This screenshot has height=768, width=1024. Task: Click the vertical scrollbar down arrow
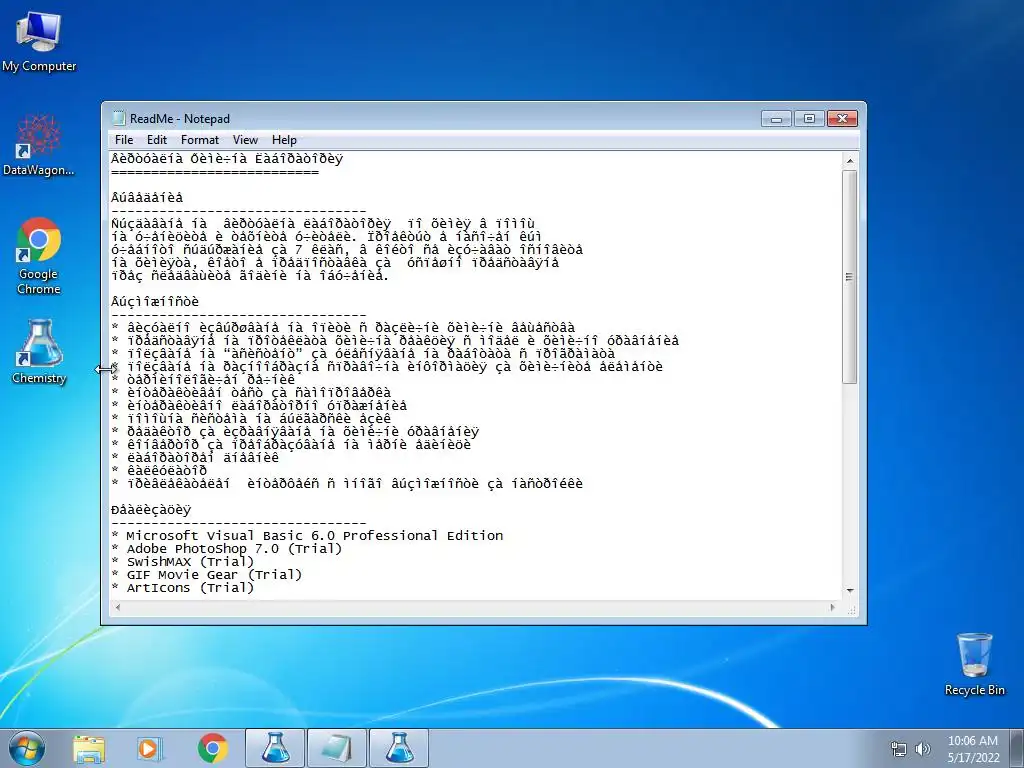(x=850, y=590)
